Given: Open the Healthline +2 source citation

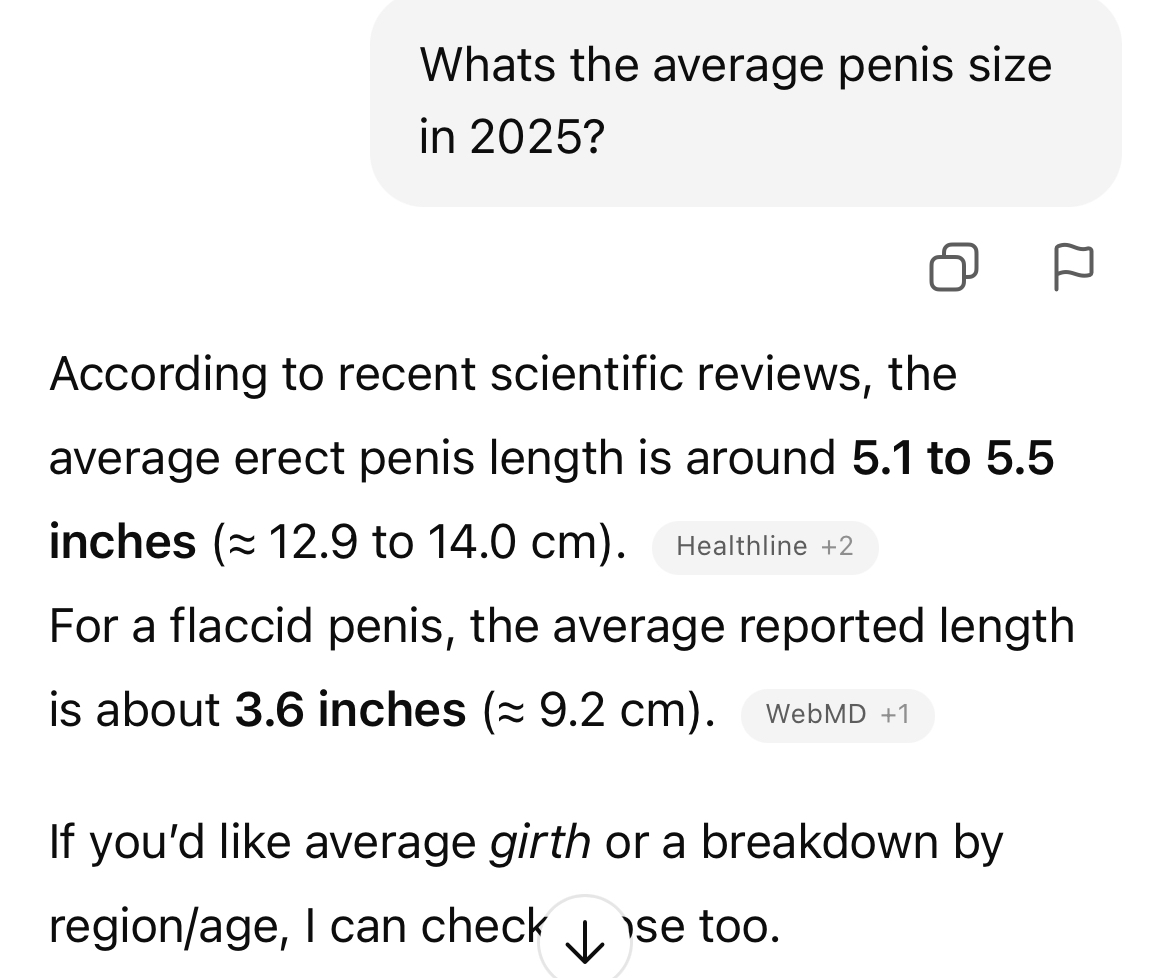Looking at the screenshot, I should pyautogui.click(x=765, y=546).
